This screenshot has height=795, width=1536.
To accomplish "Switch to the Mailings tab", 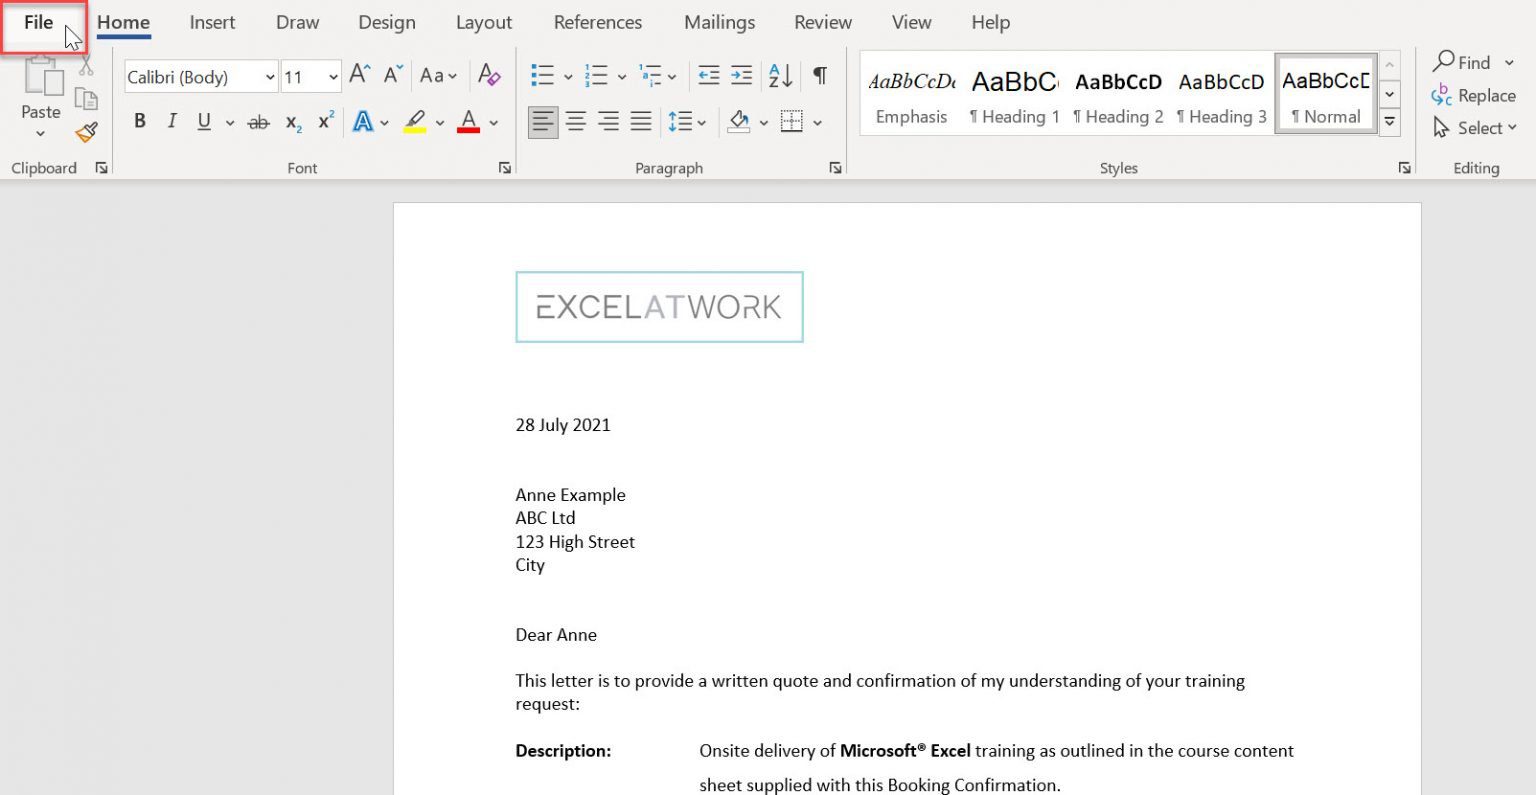I will point(720,22).
